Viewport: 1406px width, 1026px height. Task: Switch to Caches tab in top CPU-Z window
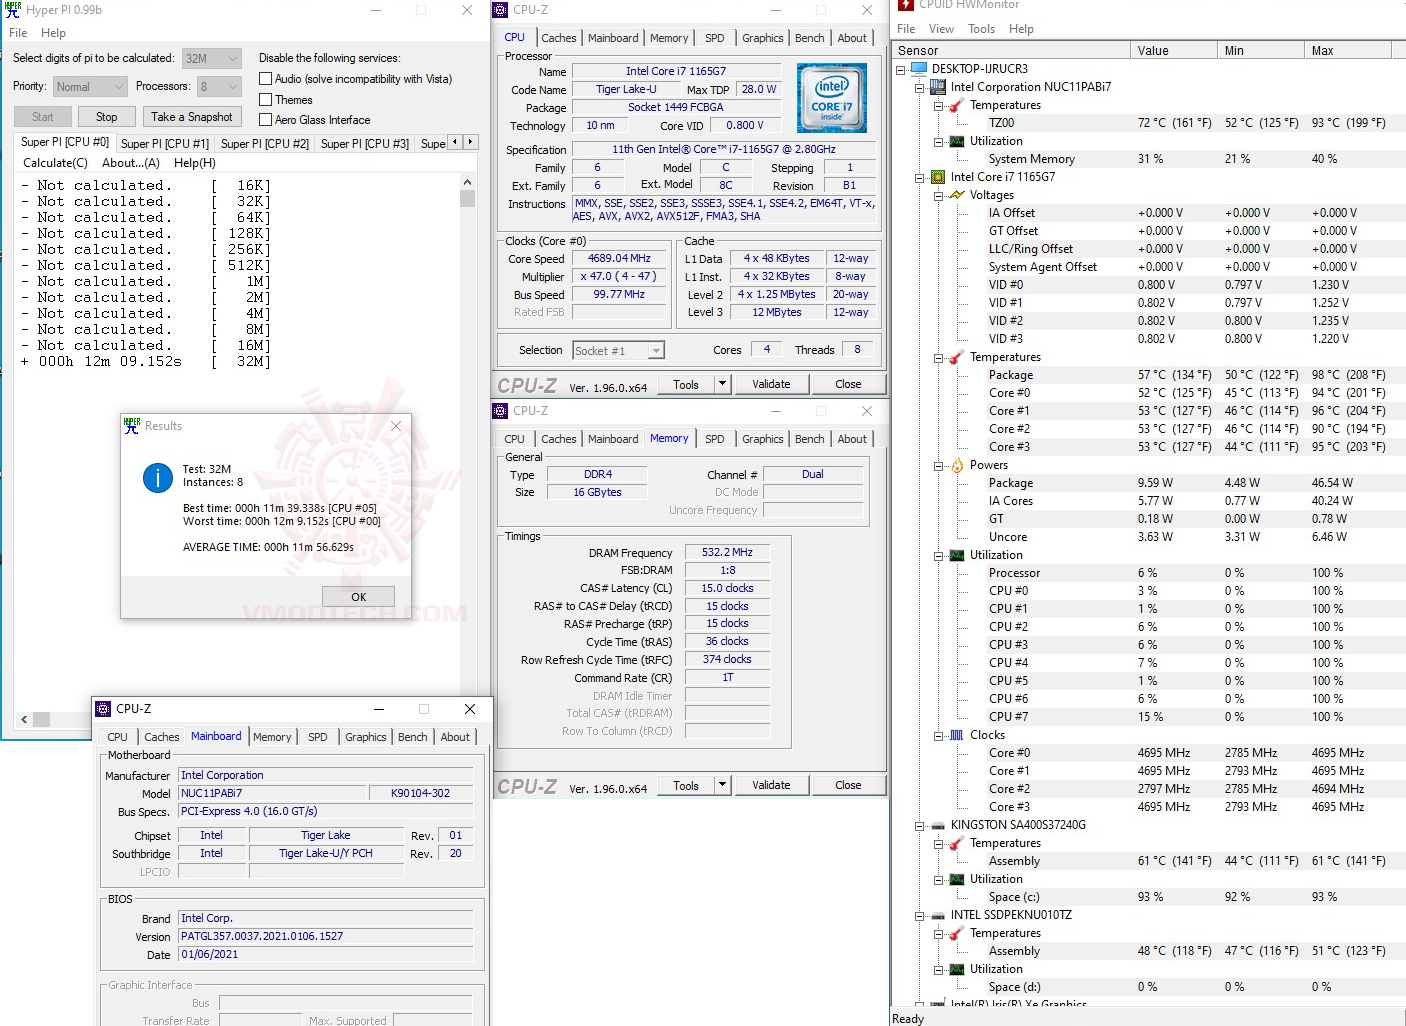559,38
